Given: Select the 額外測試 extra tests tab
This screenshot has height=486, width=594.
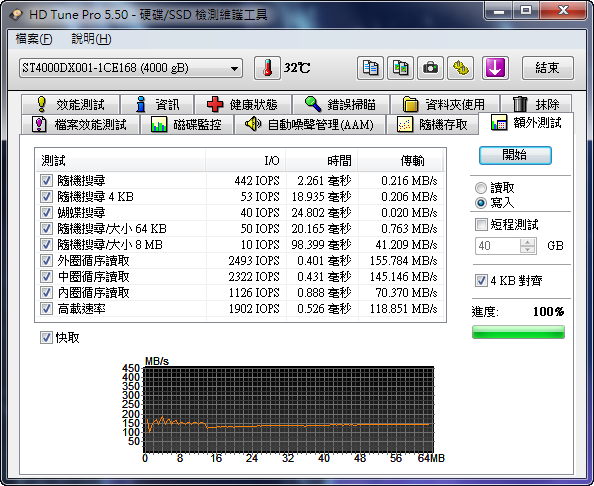Looking at the screenshot, I should [526, 123].
